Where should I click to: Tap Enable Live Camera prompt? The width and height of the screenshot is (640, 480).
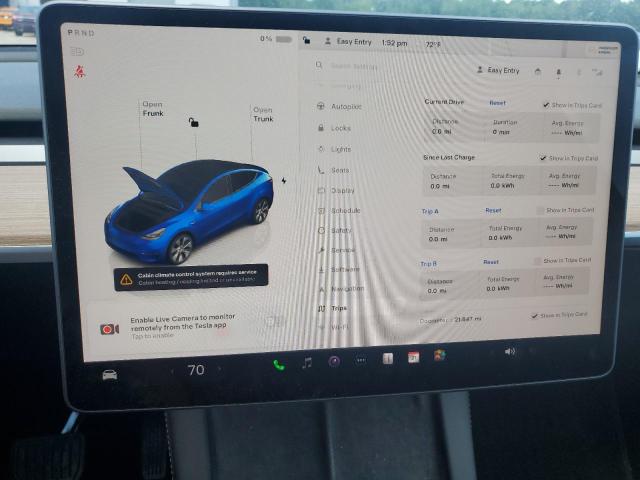click(183, 326)
